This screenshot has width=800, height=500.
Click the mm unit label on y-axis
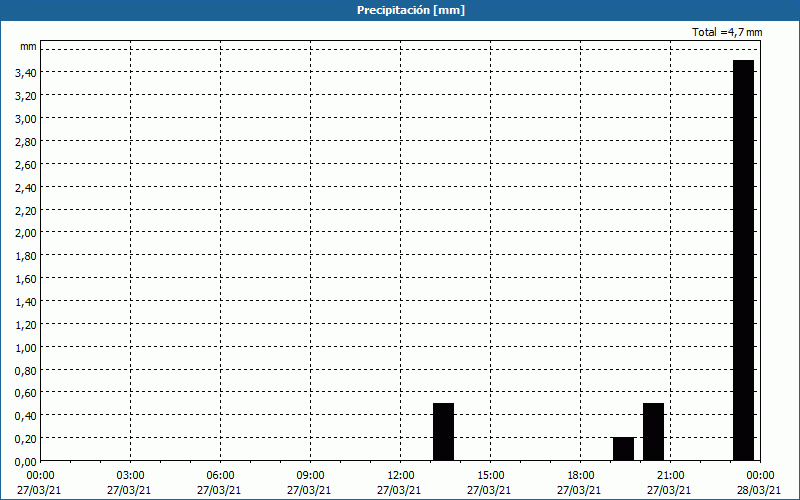tap(28, 47)
